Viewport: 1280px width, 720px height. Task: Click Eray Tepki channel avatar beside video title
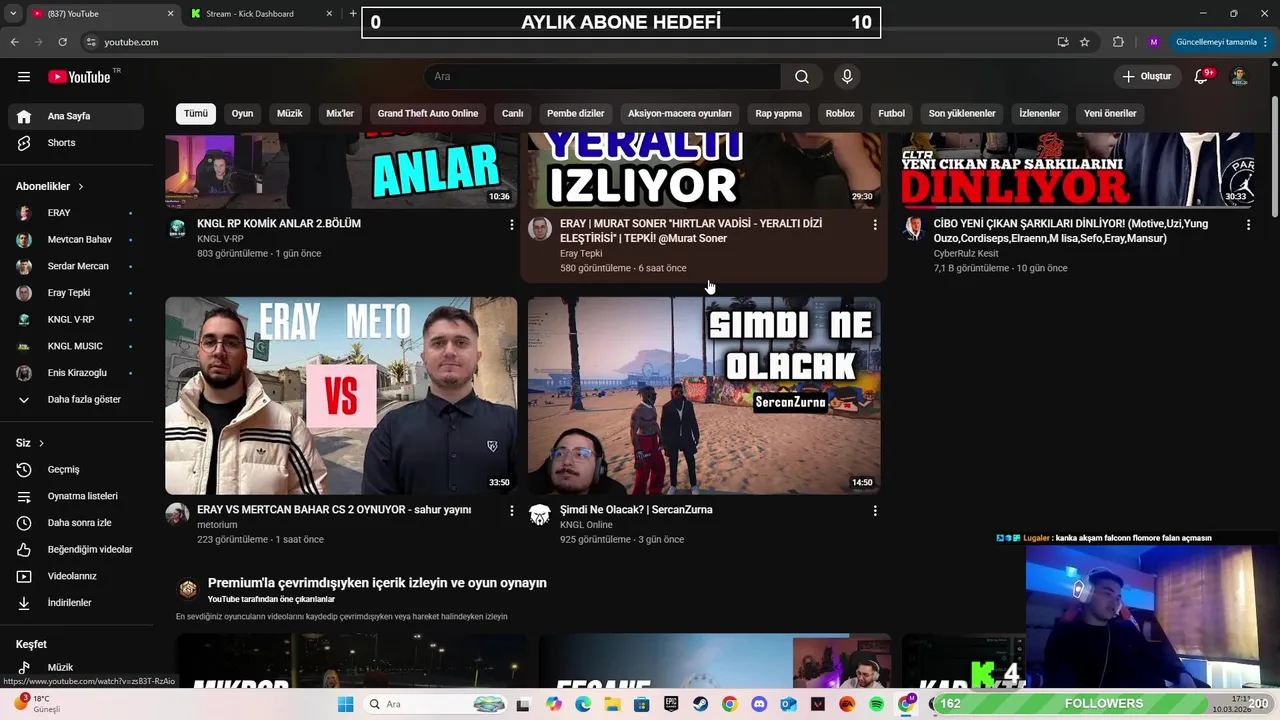point(540,228)
